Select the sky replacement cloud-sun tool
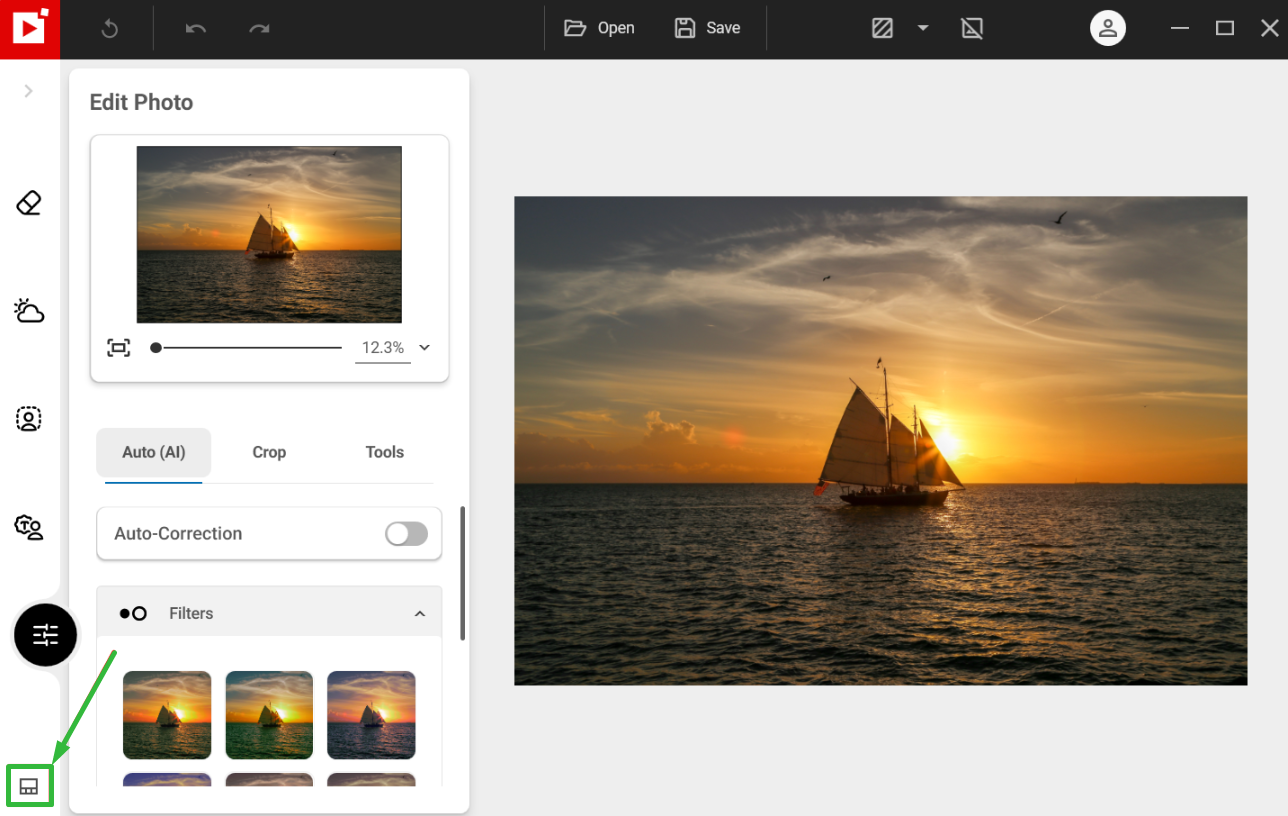Image resolution: width=1288 pixels, height=816 pixels. click(29, 311)
